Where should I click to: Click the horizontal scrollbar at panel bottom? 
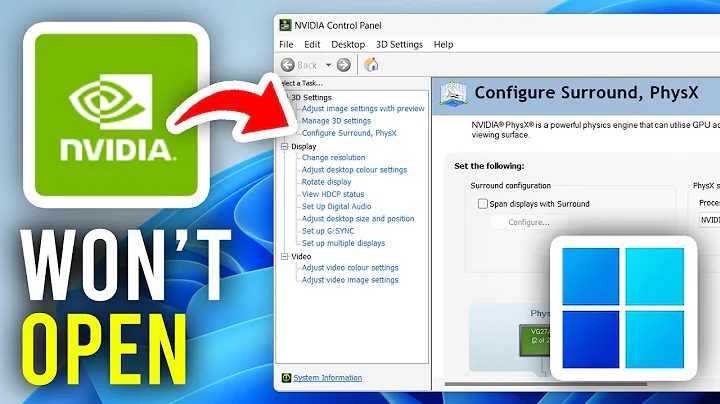546,384
